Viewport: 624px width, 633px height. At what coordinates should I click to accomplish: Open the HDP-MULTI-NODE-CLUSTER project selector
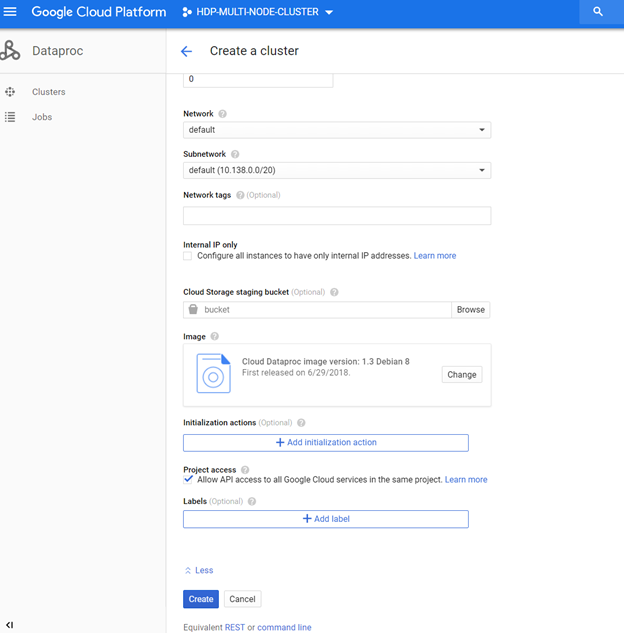coord(258,12)
